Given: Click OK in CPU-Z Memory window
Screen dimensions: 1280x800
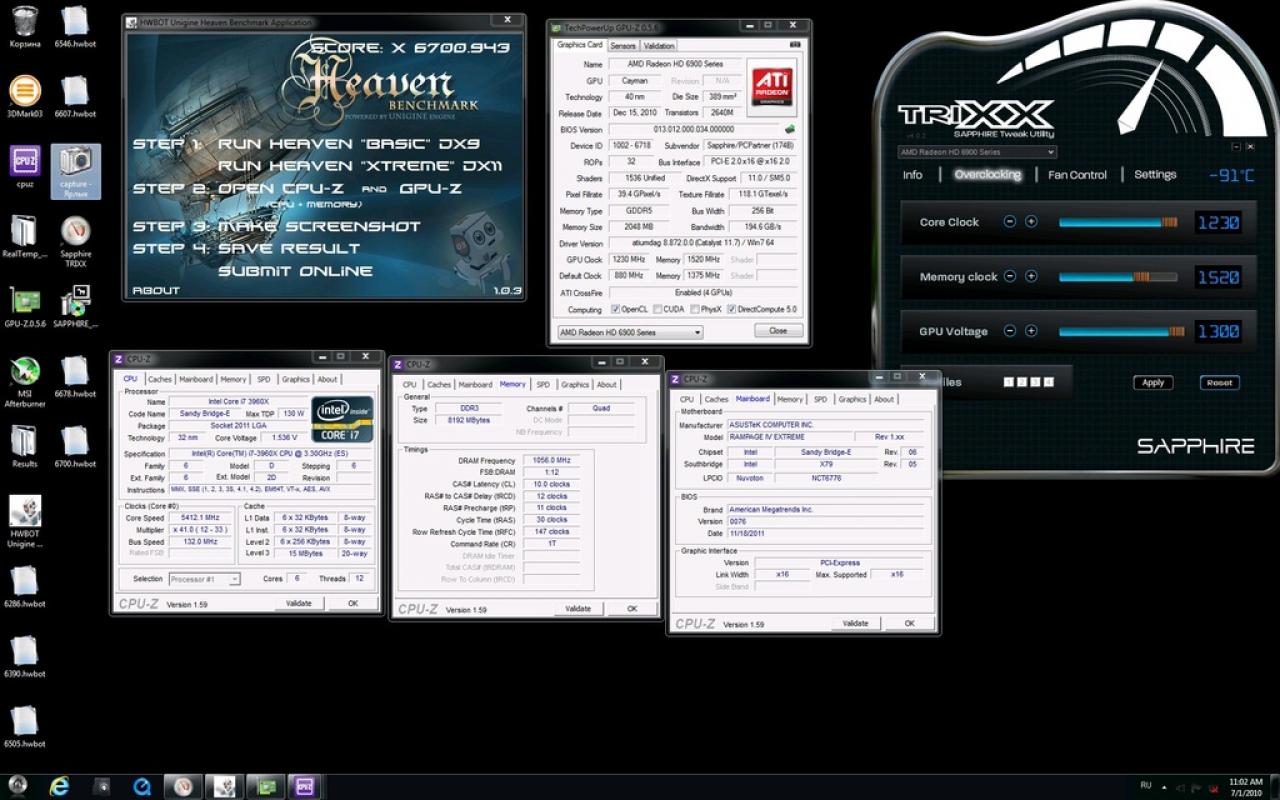Looking at the screenshot, I should tap(632, 608).
